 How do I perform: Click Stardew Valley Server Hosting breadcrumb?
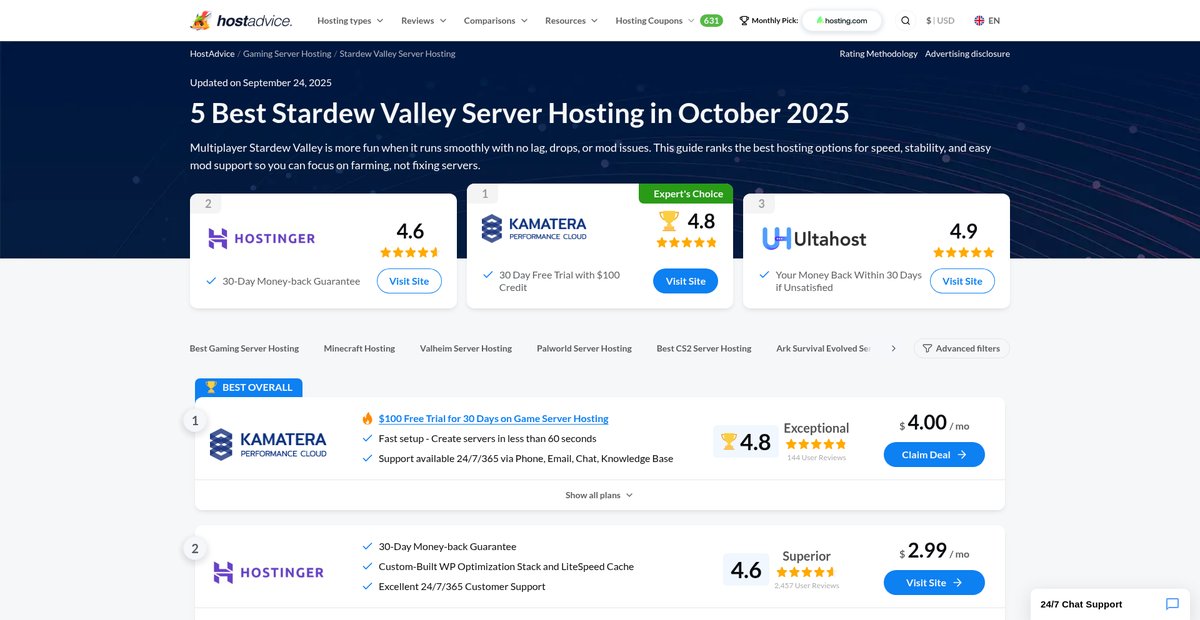click(x=397, y=54)
